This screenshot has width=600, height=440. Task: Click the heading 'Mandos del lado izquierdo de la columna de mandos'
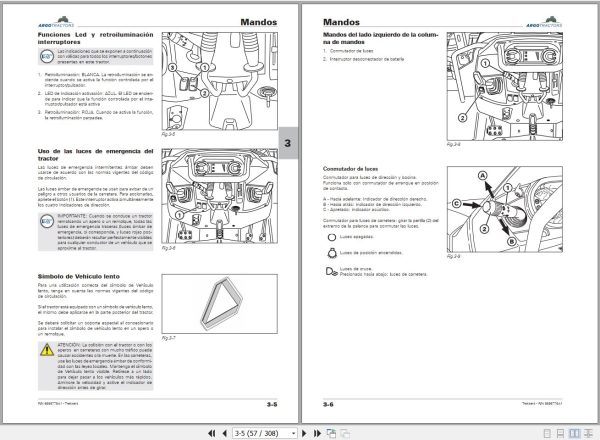tap(380, 38)
